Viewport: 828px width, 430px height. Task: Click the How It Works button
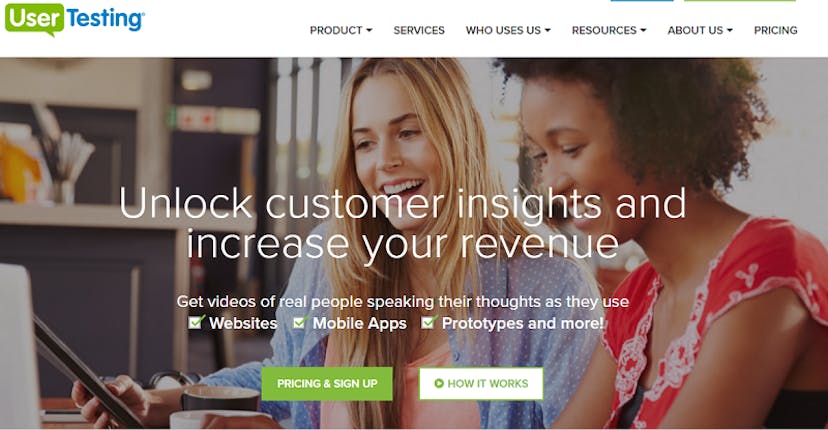tap(481, 384)
